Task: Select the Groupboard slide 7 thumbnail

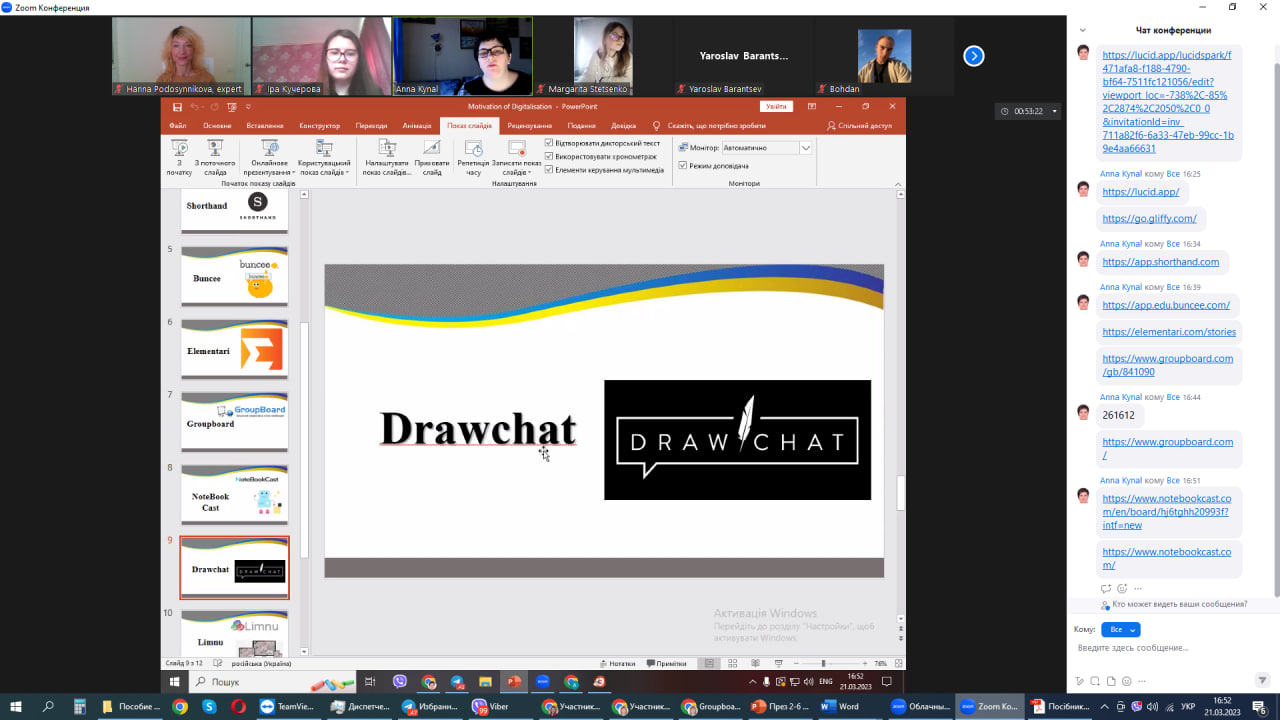Action: point(234,423)
